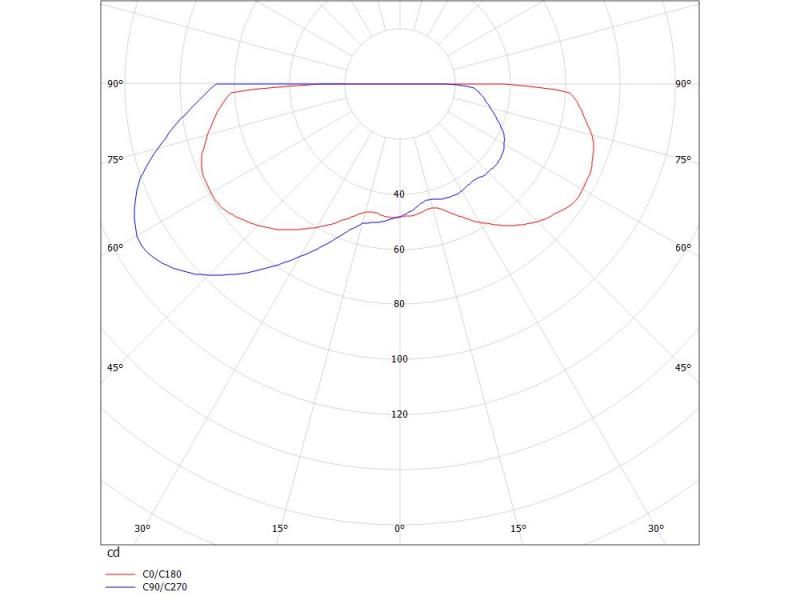The width and height of the screenshot is (800, 600).
Task: Click the left-side 90° angle label
Action: tap(115, 84)
